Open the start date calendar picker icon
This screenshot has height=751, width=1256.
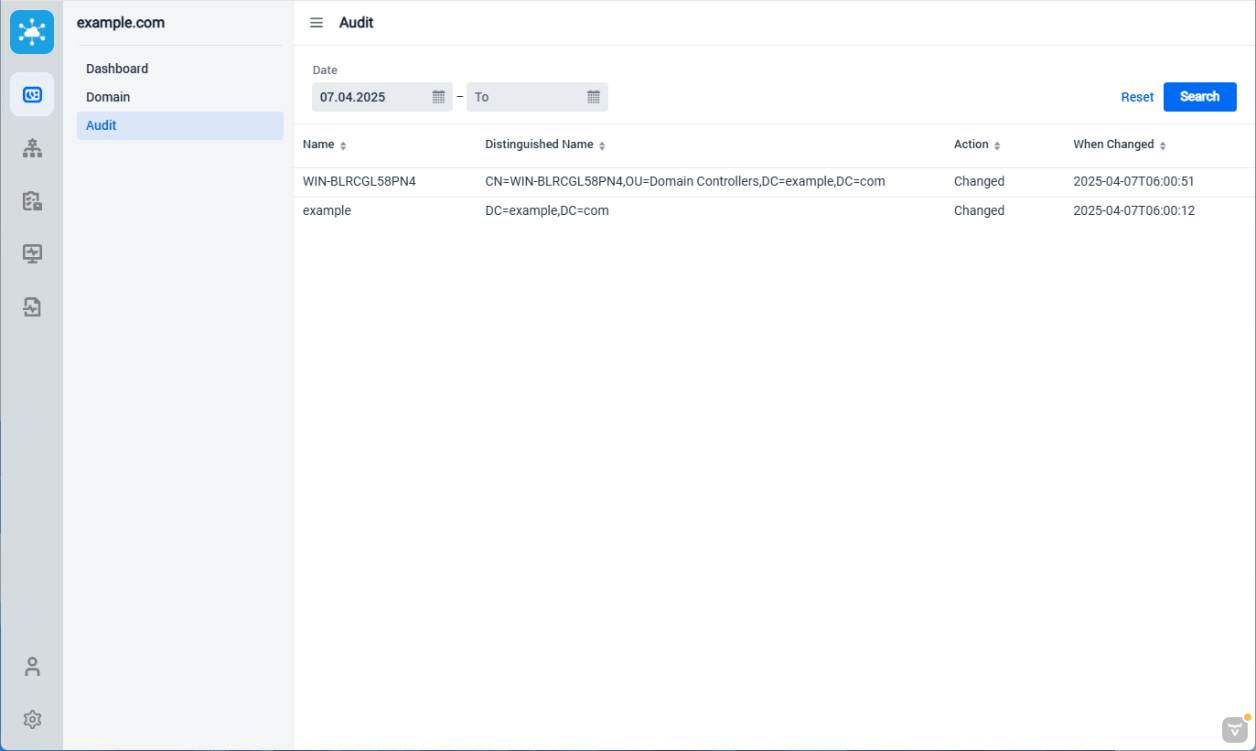[438, 97]
